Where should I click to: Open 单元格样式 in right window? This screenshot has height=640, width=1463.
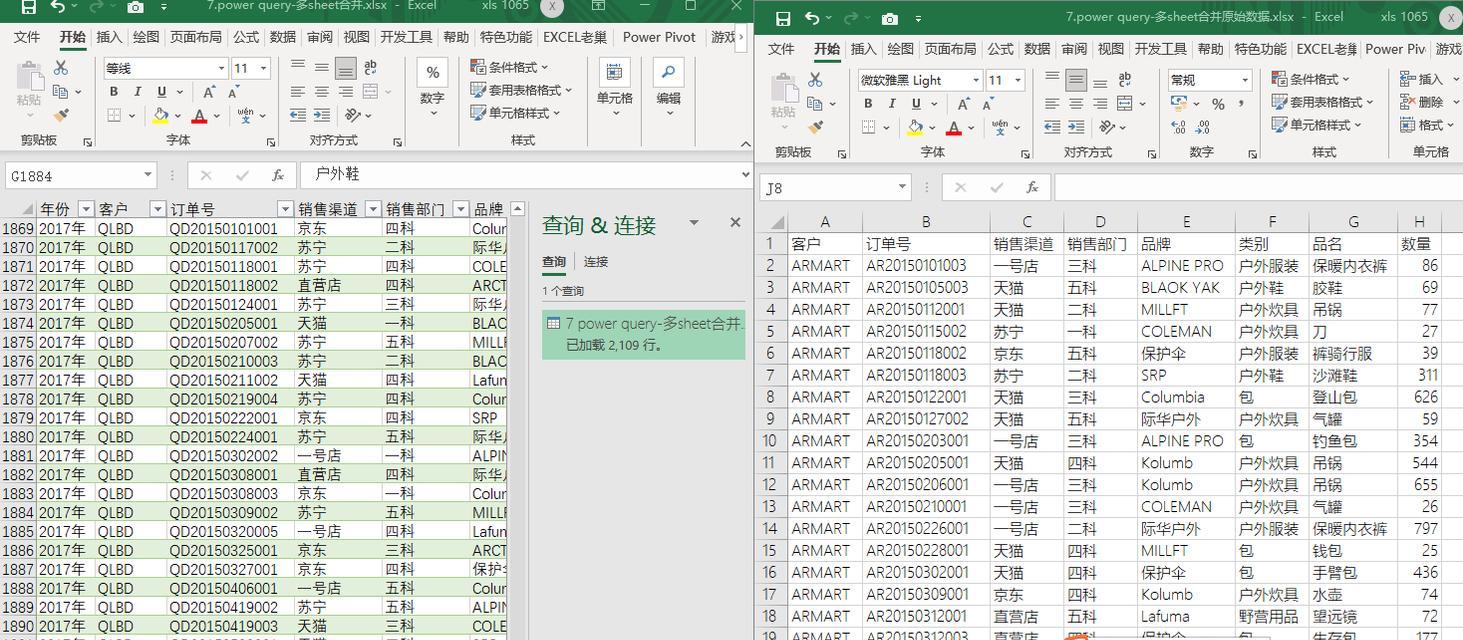[x=1318, y=125]
